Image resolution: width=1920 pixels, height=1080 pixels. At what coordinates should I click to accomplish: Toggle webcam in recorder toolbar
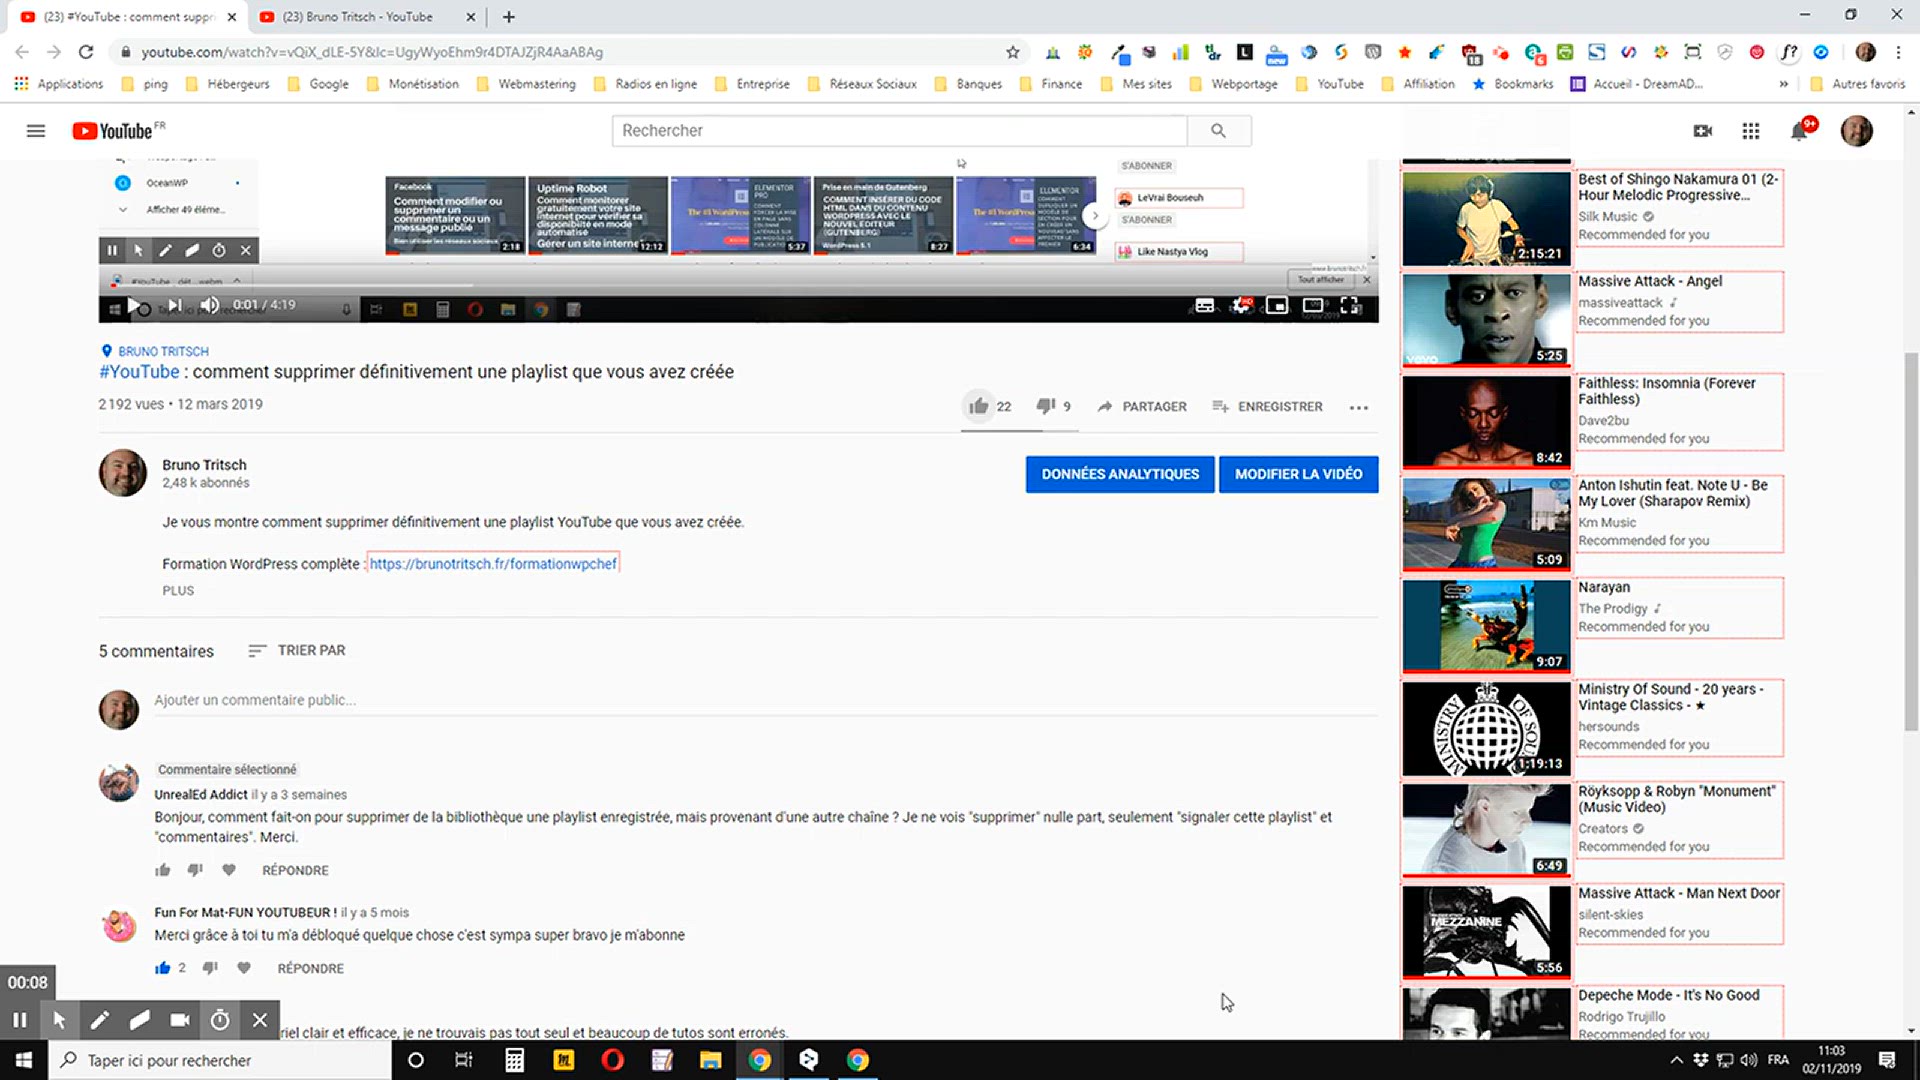coord(180,1020)
